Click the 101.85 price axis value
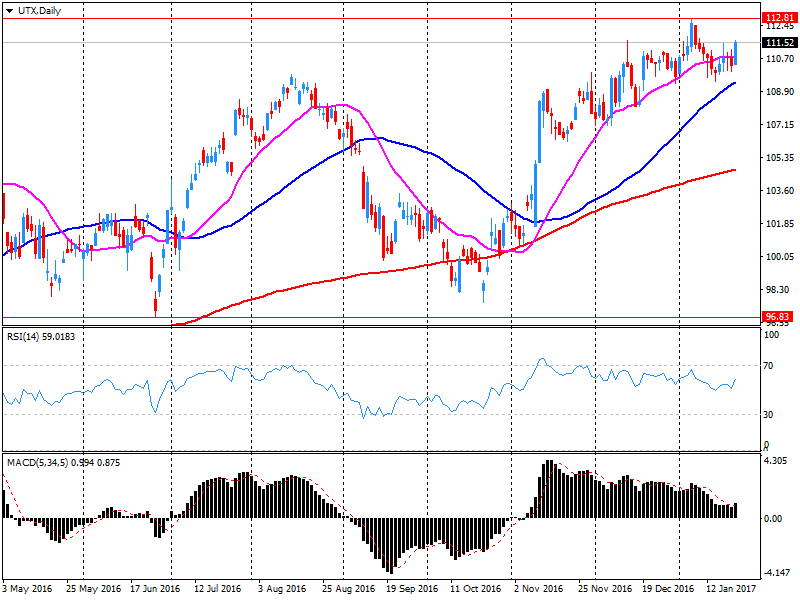The width and height of the screenshot is (800, 600). [780, 223]
